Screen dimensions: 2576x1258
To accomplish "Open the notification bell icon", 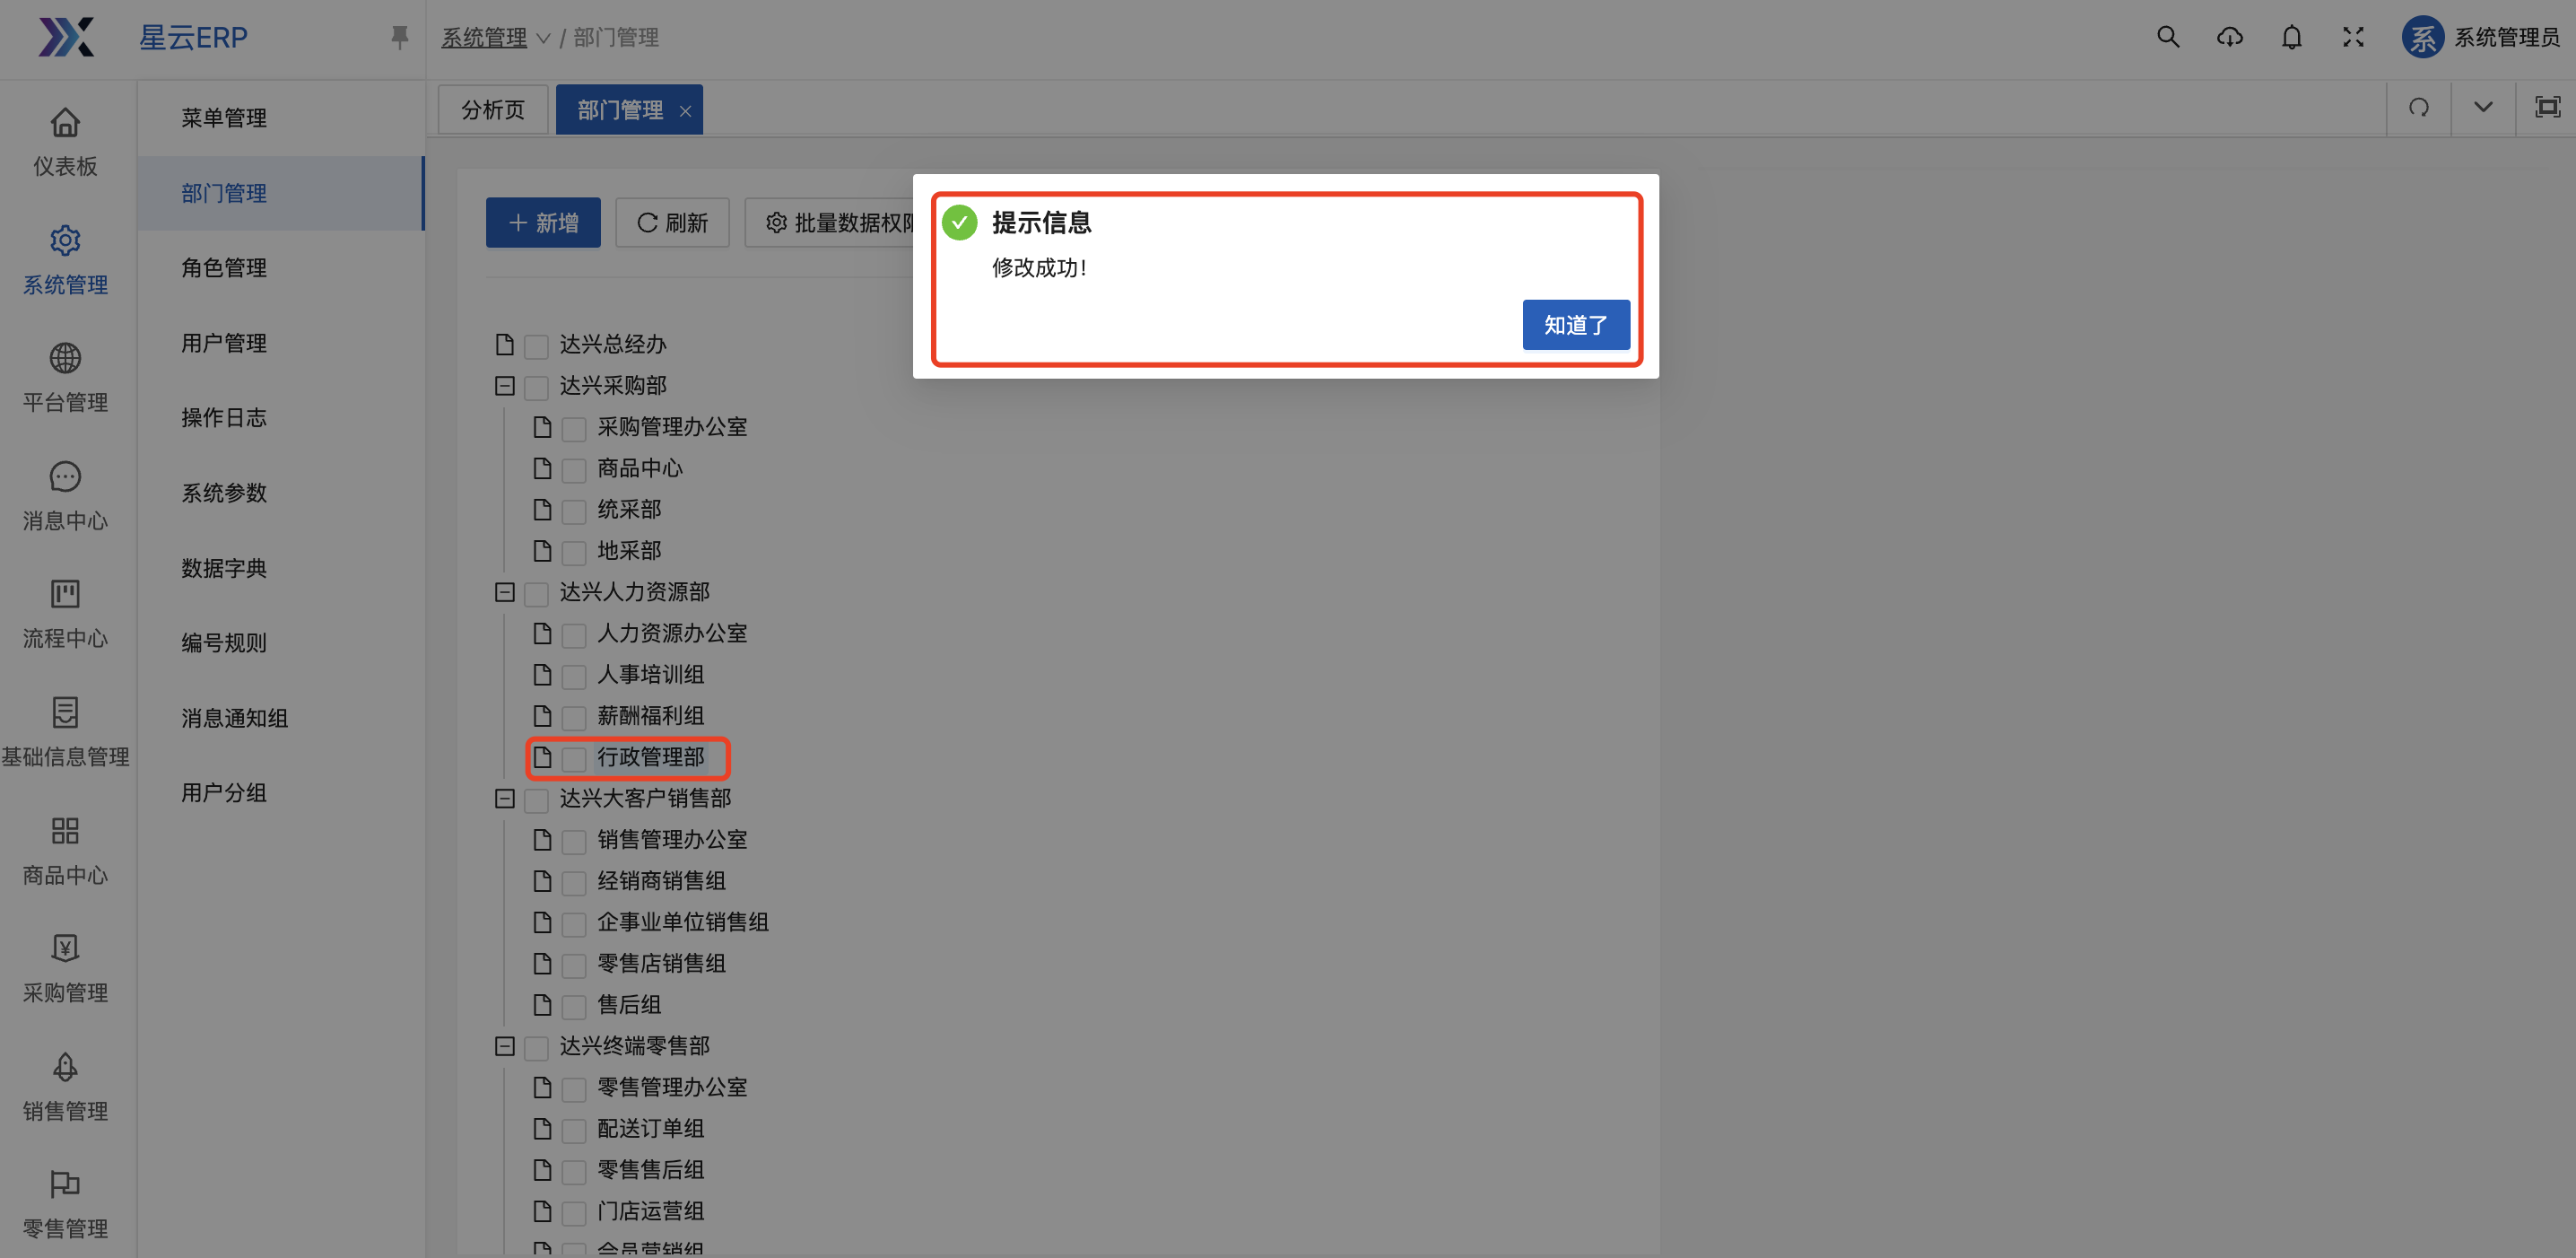I will (x=2291, y=37).
